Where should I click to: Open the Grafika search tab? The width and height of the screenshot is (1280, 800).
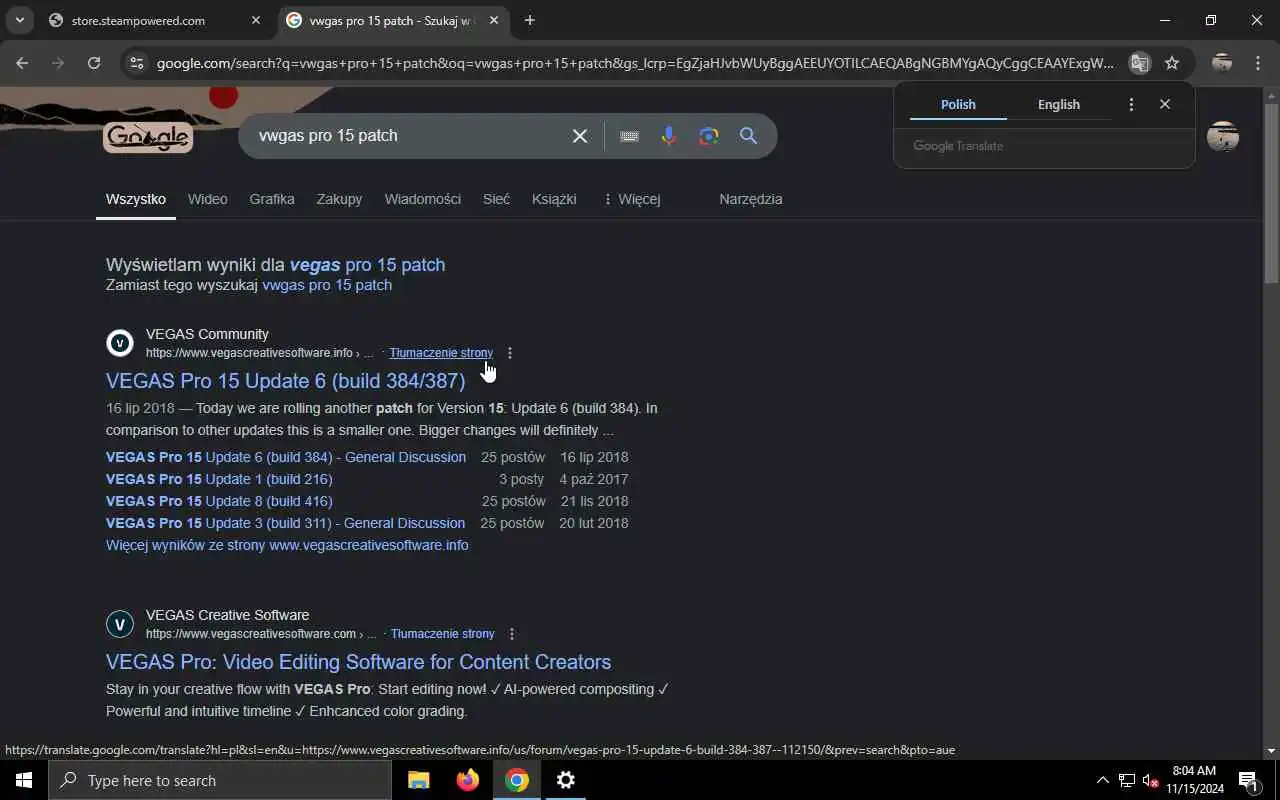[272, 199]
